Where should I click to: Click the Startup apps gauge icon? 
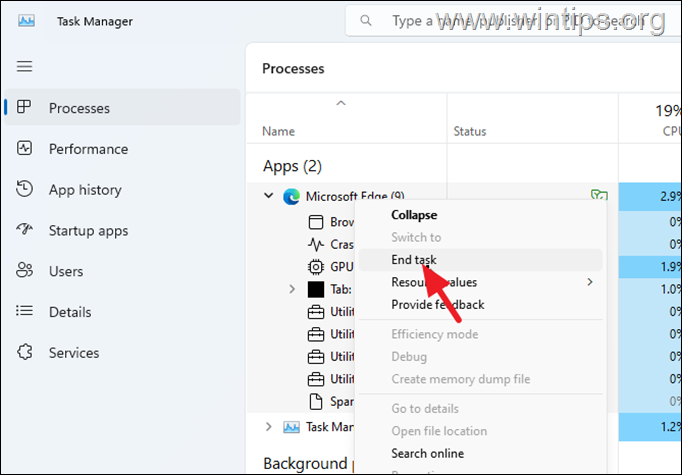pyautogui.click(x=24, y=229)
